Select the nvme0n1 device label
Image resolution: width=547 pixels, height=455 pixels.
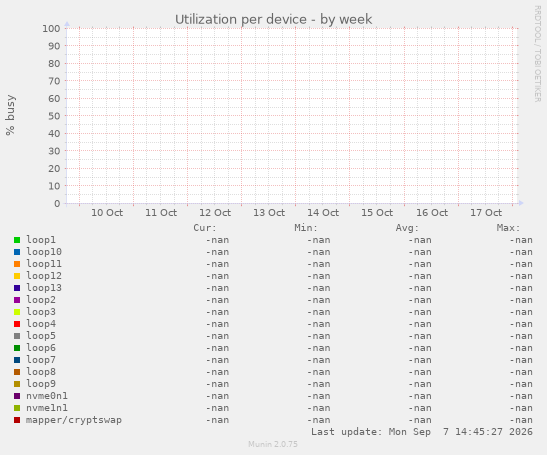point(47,396)
